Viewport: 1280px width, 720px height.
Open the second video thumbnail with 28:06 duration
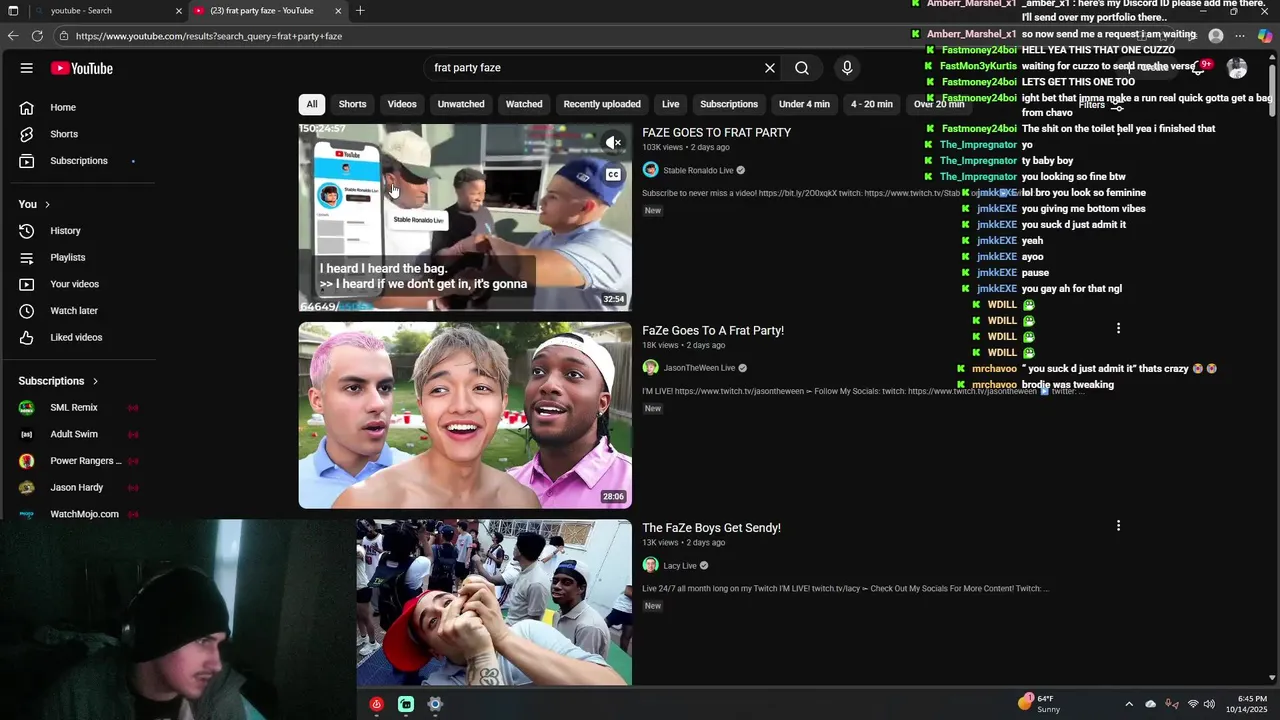465,415
